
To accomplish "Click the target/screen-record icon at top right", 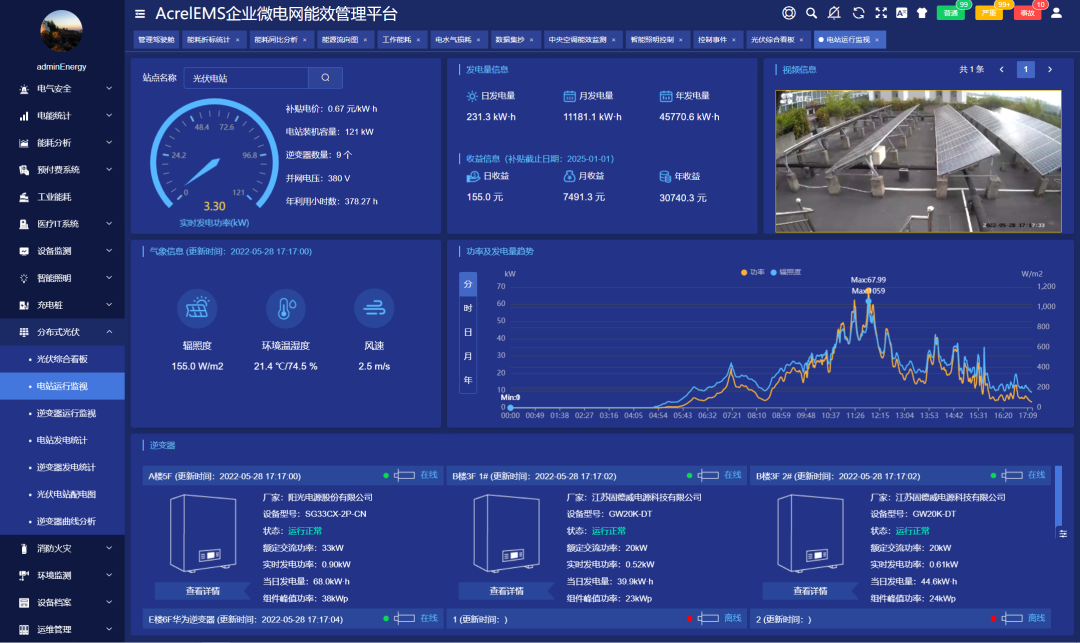I will pyautogui.click(x=792, y=13).
